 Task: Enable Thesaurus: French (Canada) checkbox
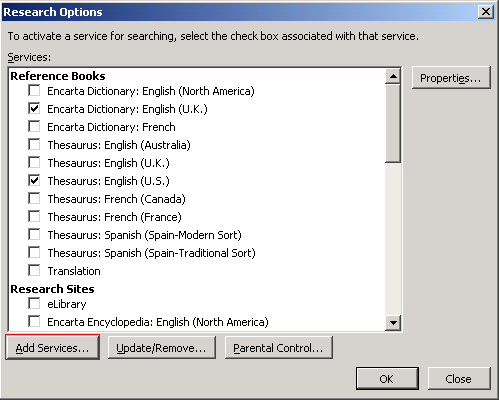(34, 199)
